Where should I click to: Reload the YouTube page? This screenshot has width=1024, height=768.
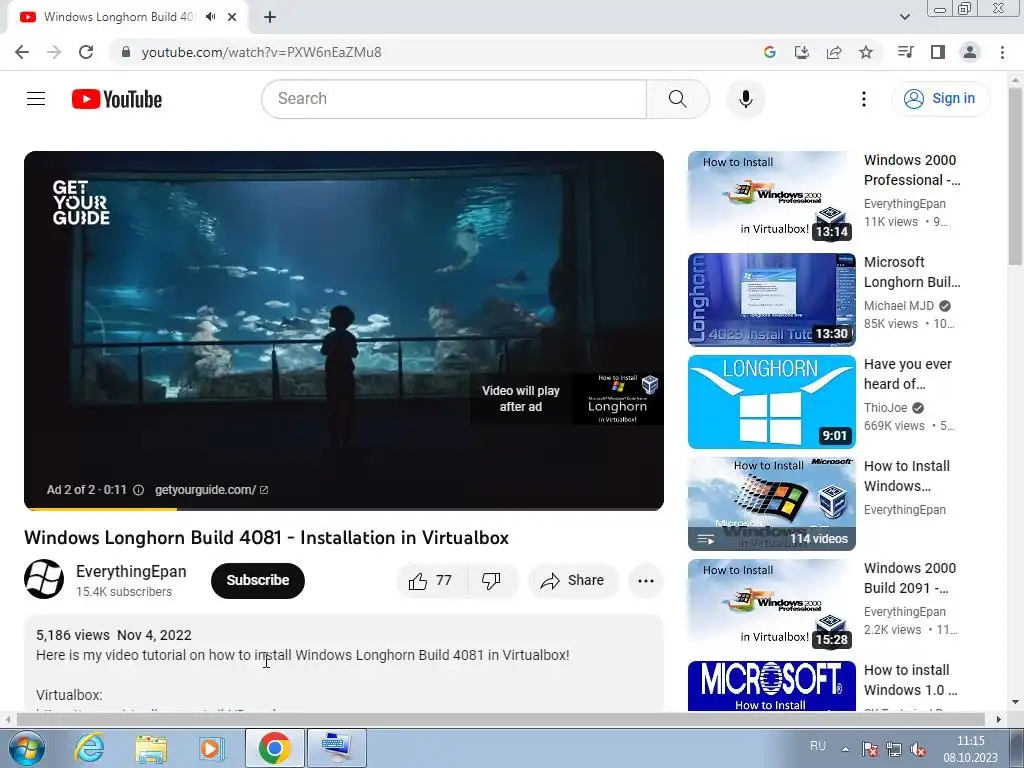[86, 52]
